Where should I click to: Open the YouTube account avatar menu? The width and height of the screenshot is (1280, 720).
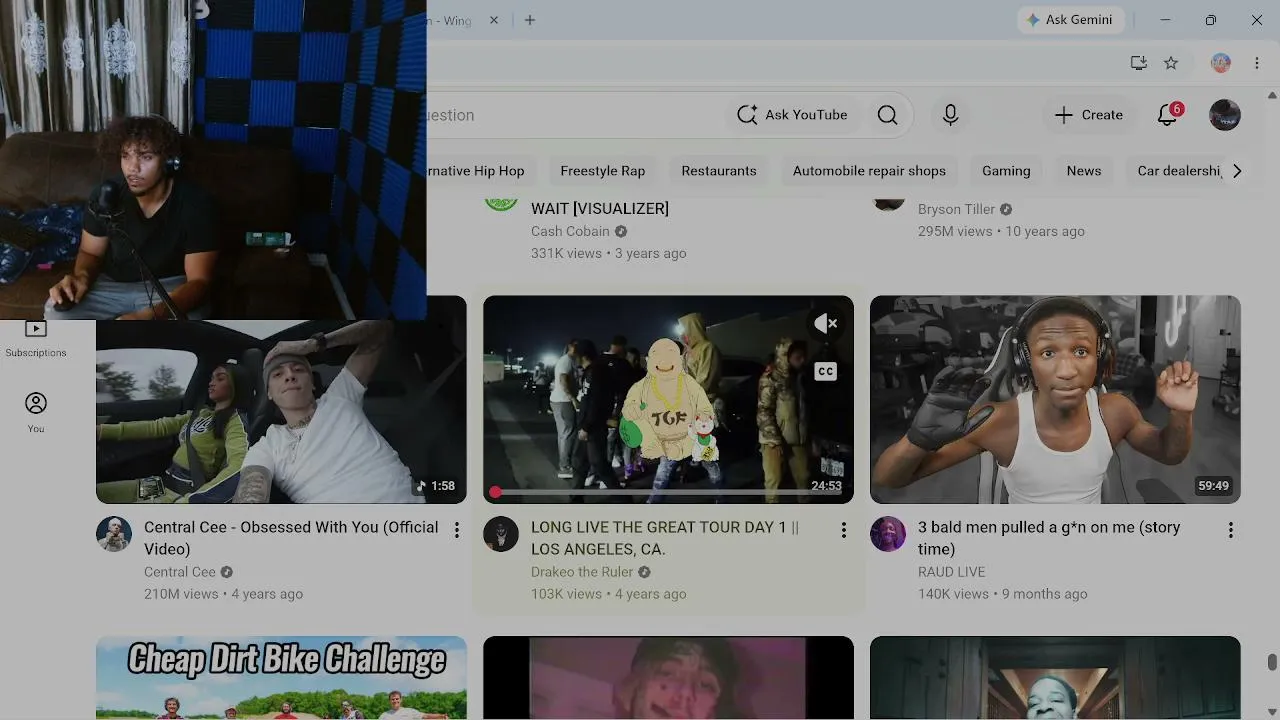(1224, 115)
